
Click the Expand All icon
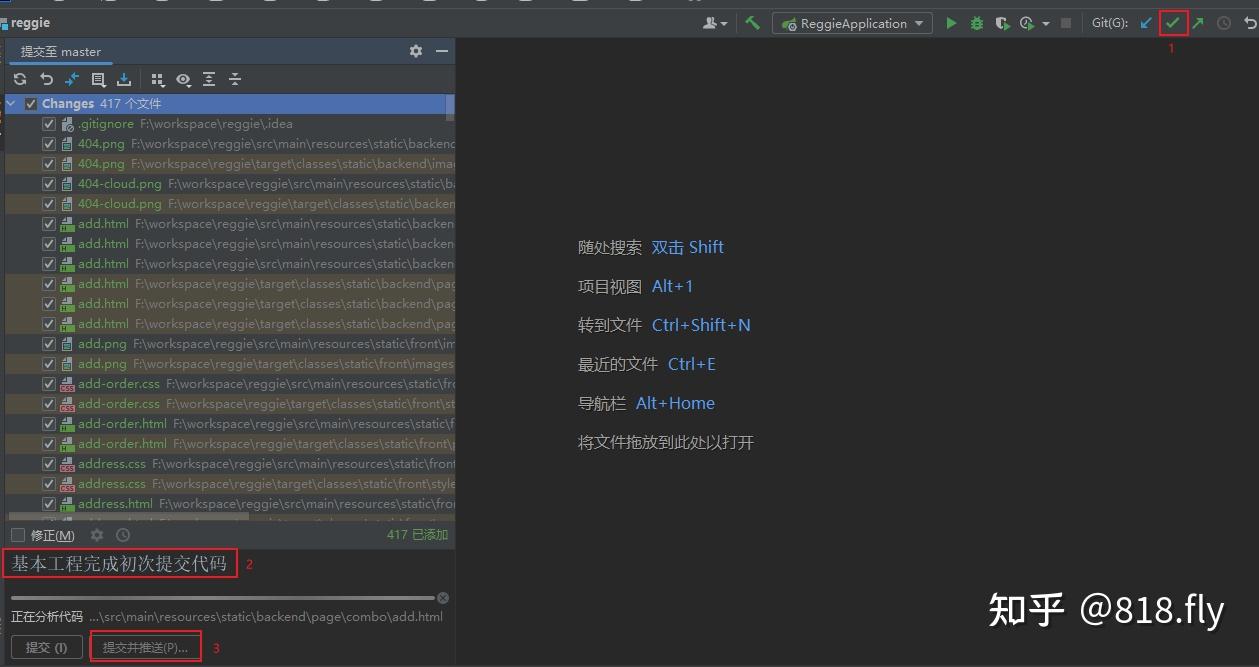tap(209, 79)
